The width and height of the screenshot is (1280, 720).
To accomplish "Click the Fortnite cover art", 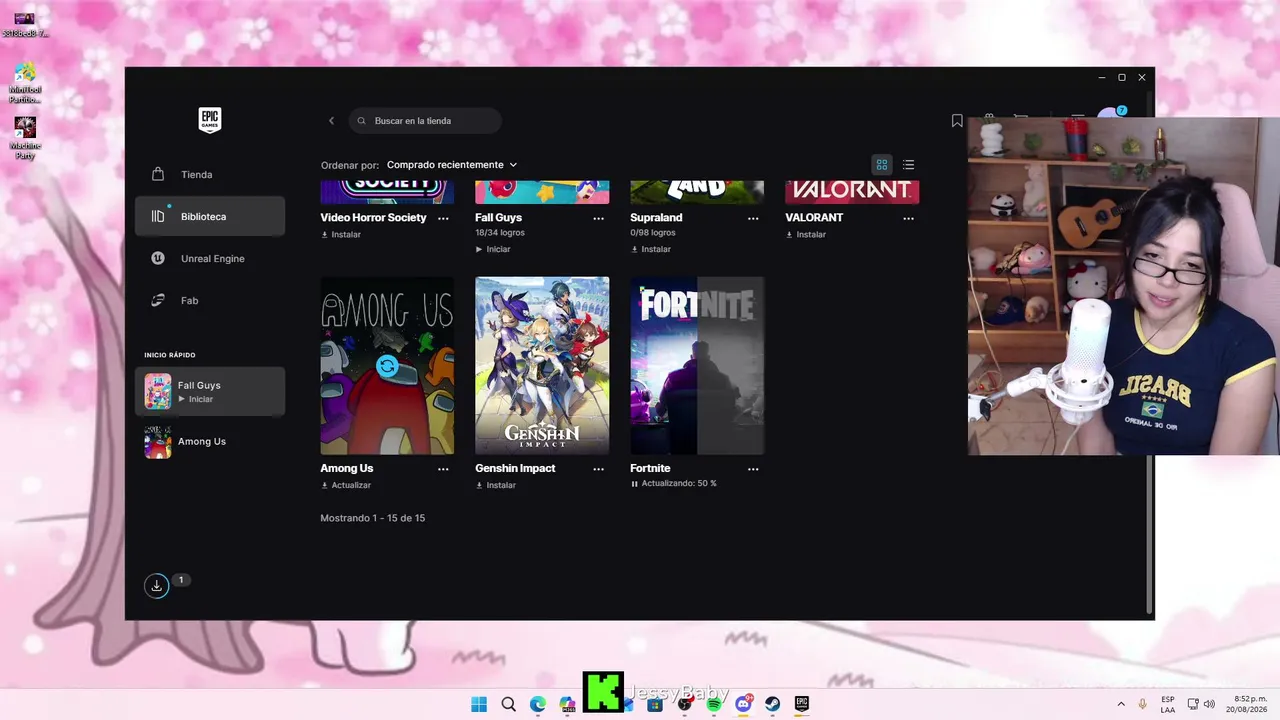I will (x=697, y=366).
